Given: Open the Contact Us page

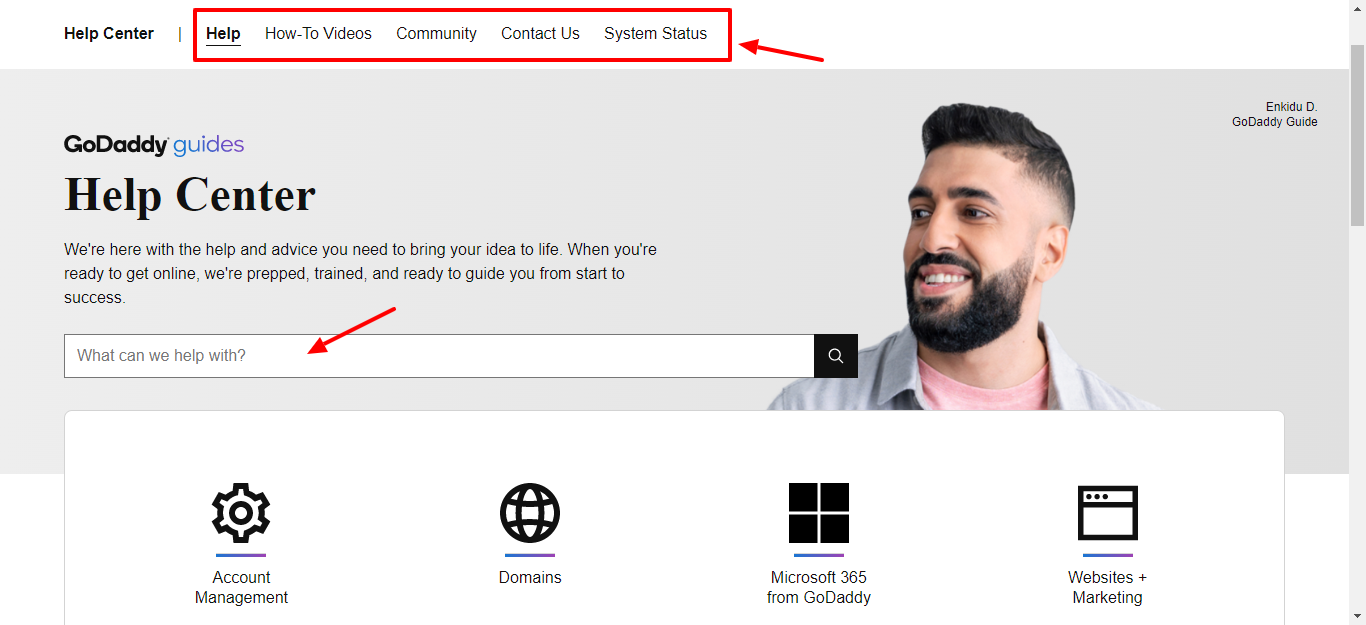Looking at the screenshot, I should click(x=540, y=34).
